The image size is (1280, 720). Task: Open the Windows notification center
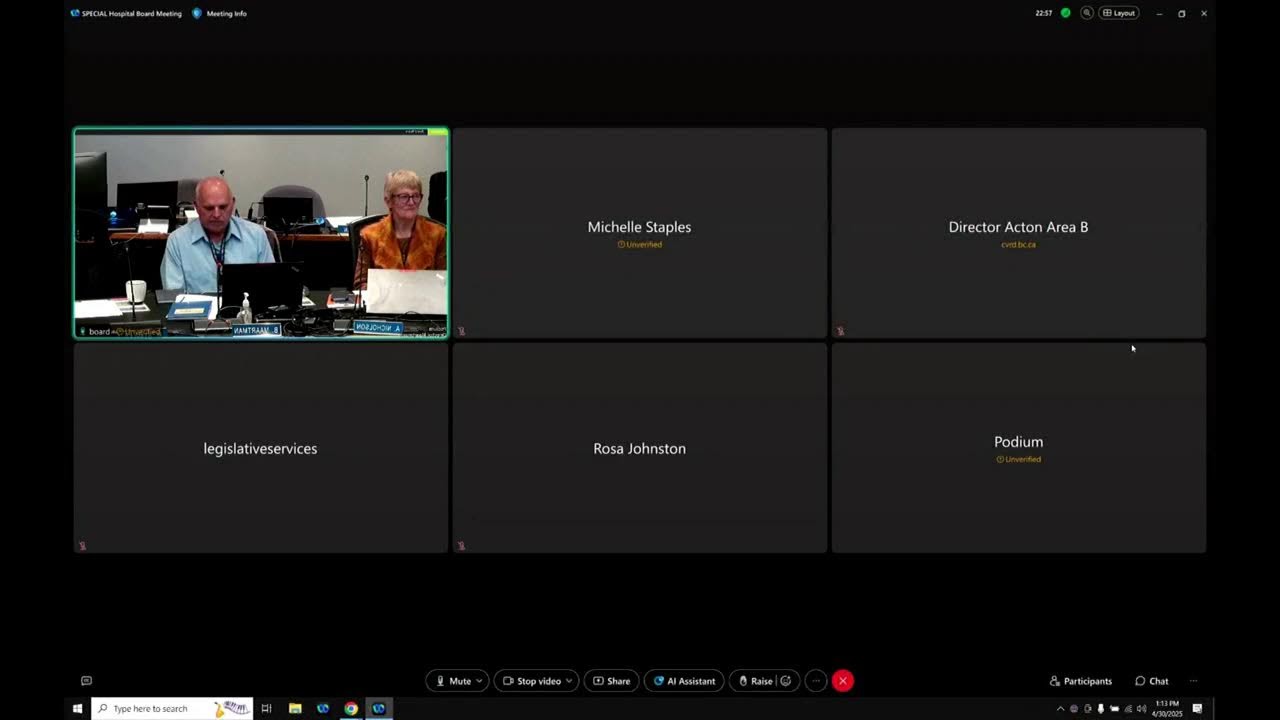click(x=1197, y=708)
